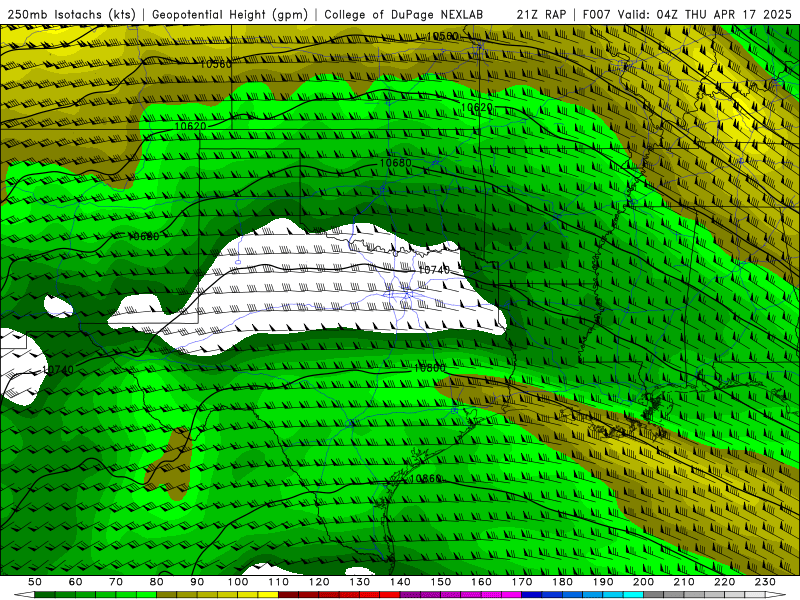Screen dimensions: 800x600
Task: Click the 210 value on the color scale
Action: (684, 582)
